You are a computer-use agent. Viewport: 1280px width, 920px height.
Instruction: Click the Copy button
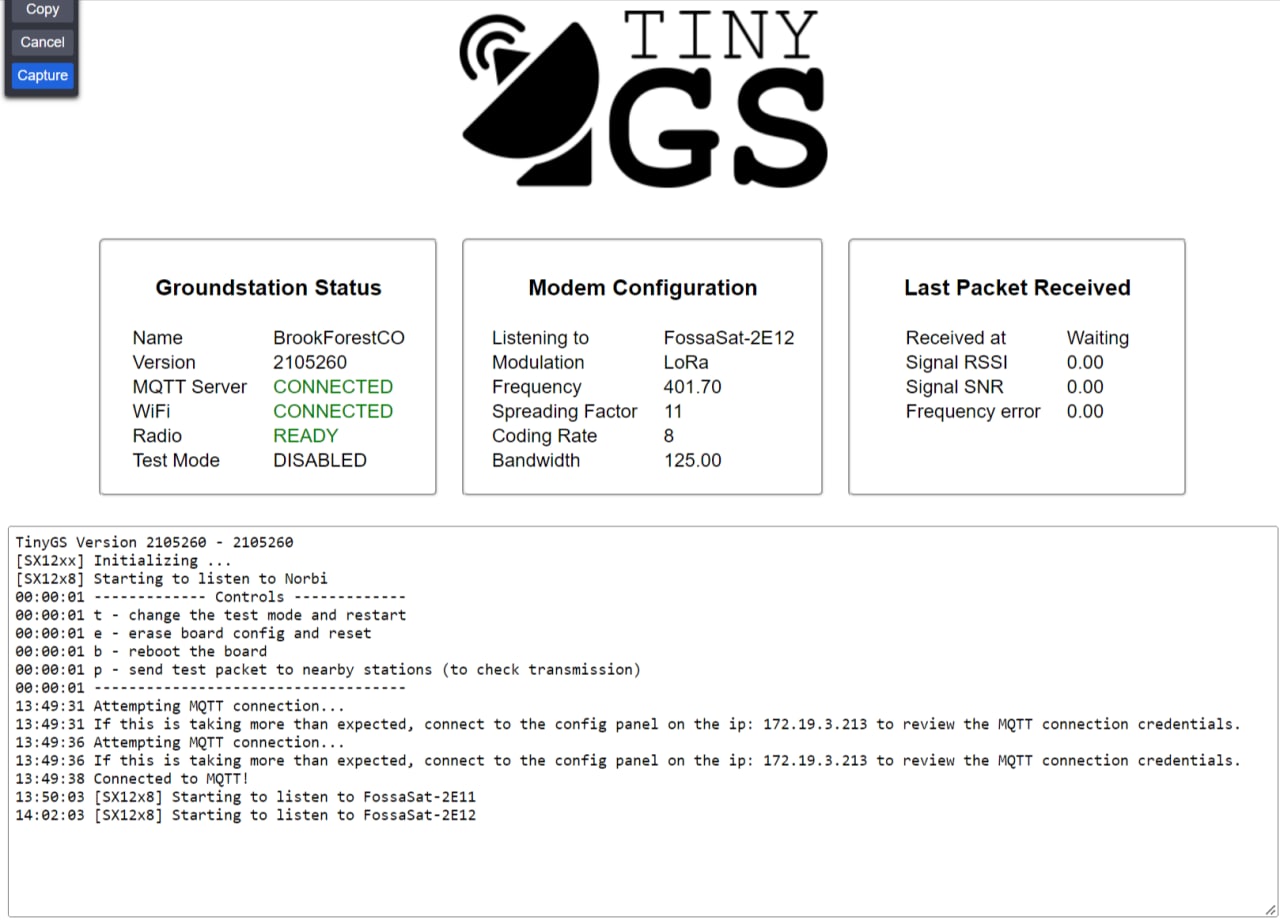click(x=42, y=10)
